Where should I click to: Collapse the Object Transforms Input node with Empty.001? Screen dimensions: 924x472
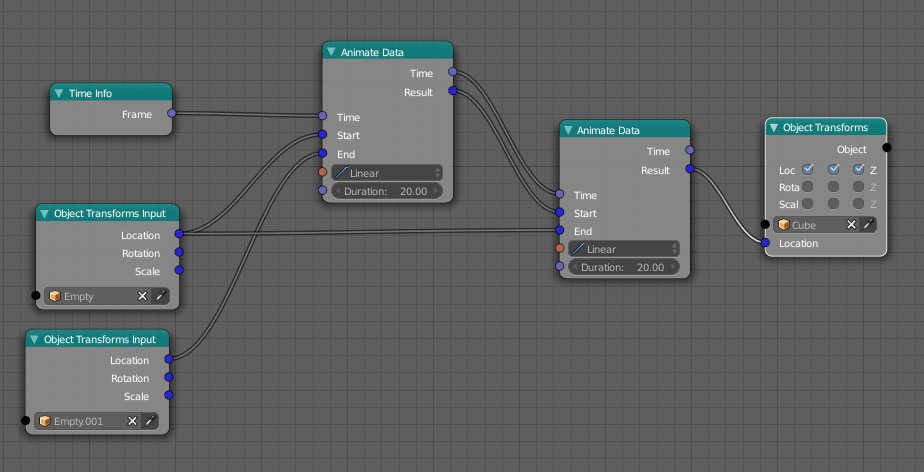(x=34, y=339)
